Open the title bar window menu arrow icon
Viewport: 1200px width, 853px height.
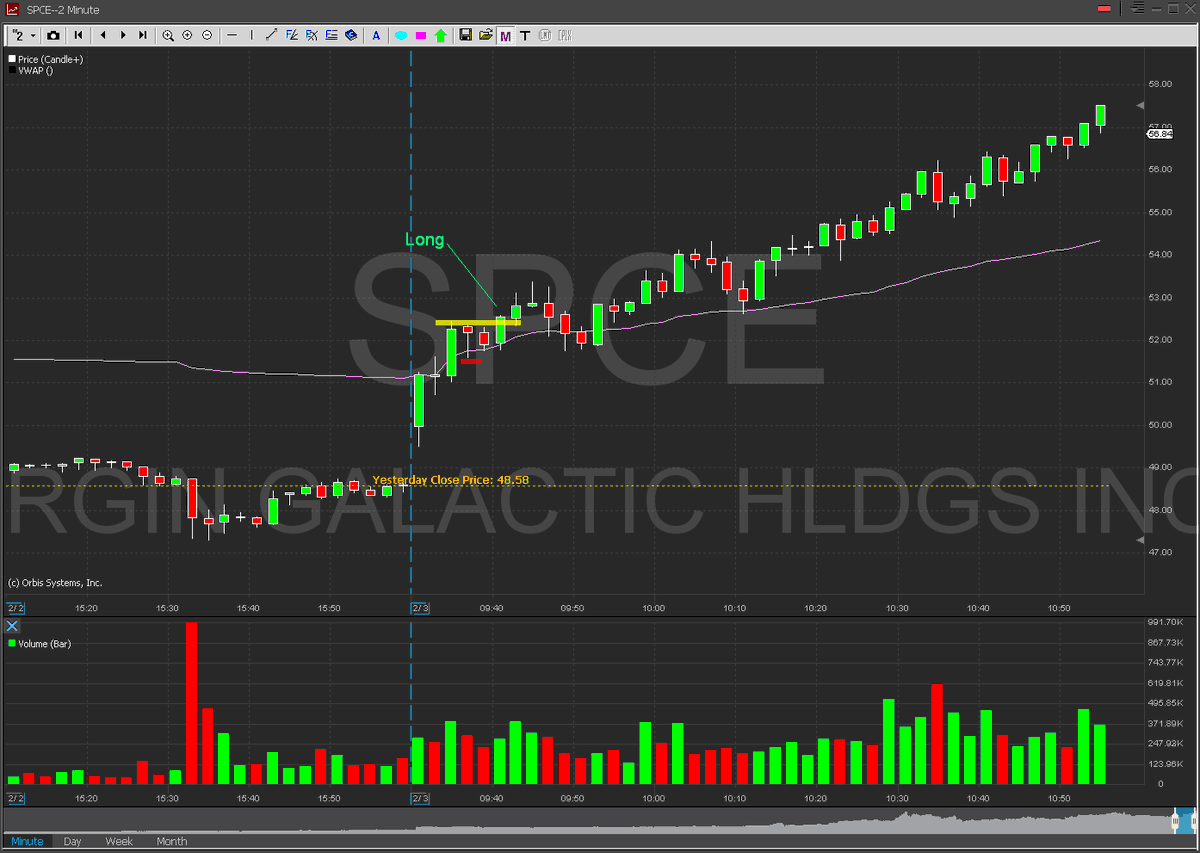1135,8
